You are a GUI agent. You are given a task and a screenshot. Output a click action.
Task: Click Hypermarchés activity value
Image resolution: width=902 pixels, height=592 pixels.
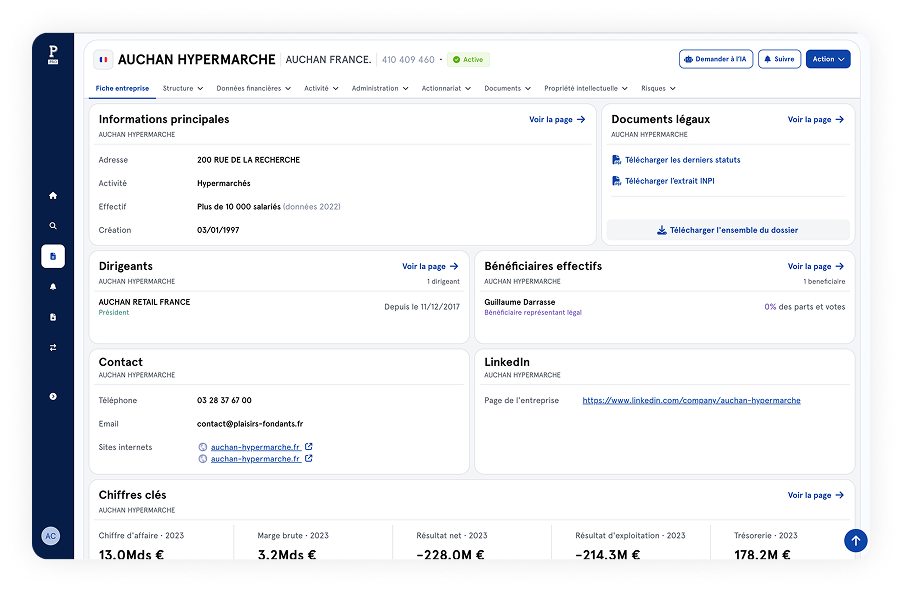click(x=224, y=184)
